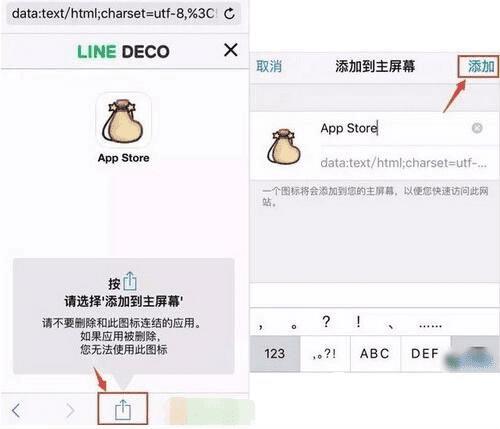Reload the page with the refresh icon
This screenshot has width=500, height=429.
coord(229,14)
